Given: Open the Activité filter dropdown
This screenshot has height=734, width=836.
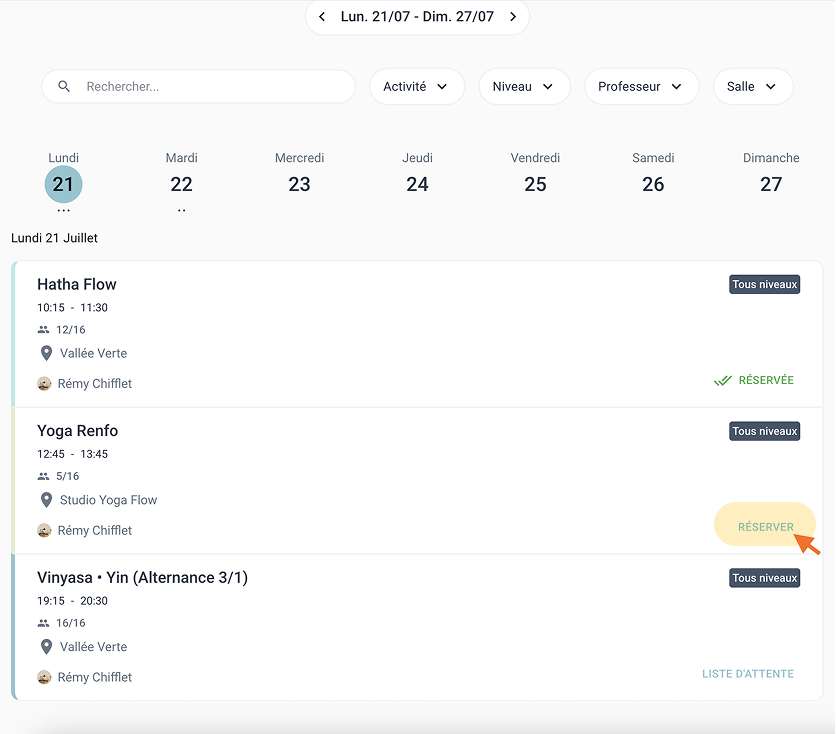Looking at the screenshot, I should pos(417,86).
